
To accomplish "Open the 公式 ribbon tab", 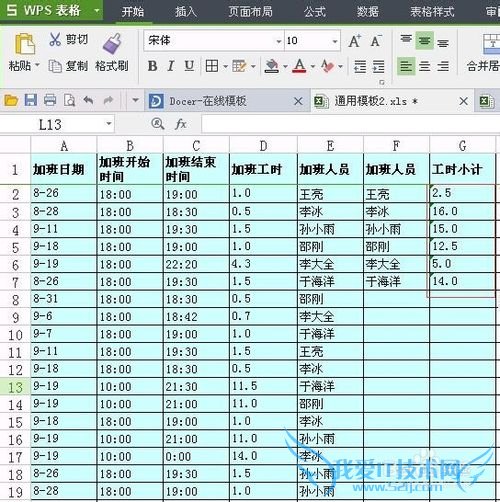I will click(314, 12).
